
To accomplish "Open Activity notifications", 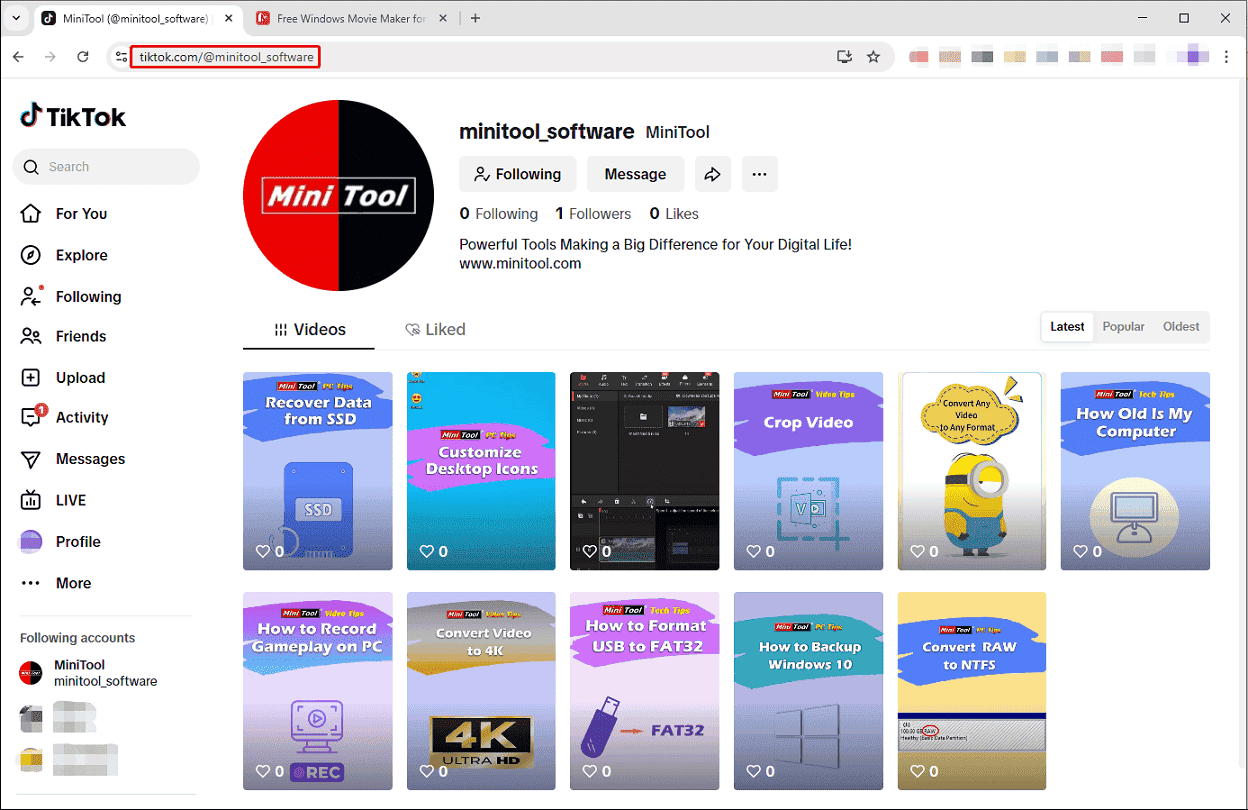I will click(65, 418).
